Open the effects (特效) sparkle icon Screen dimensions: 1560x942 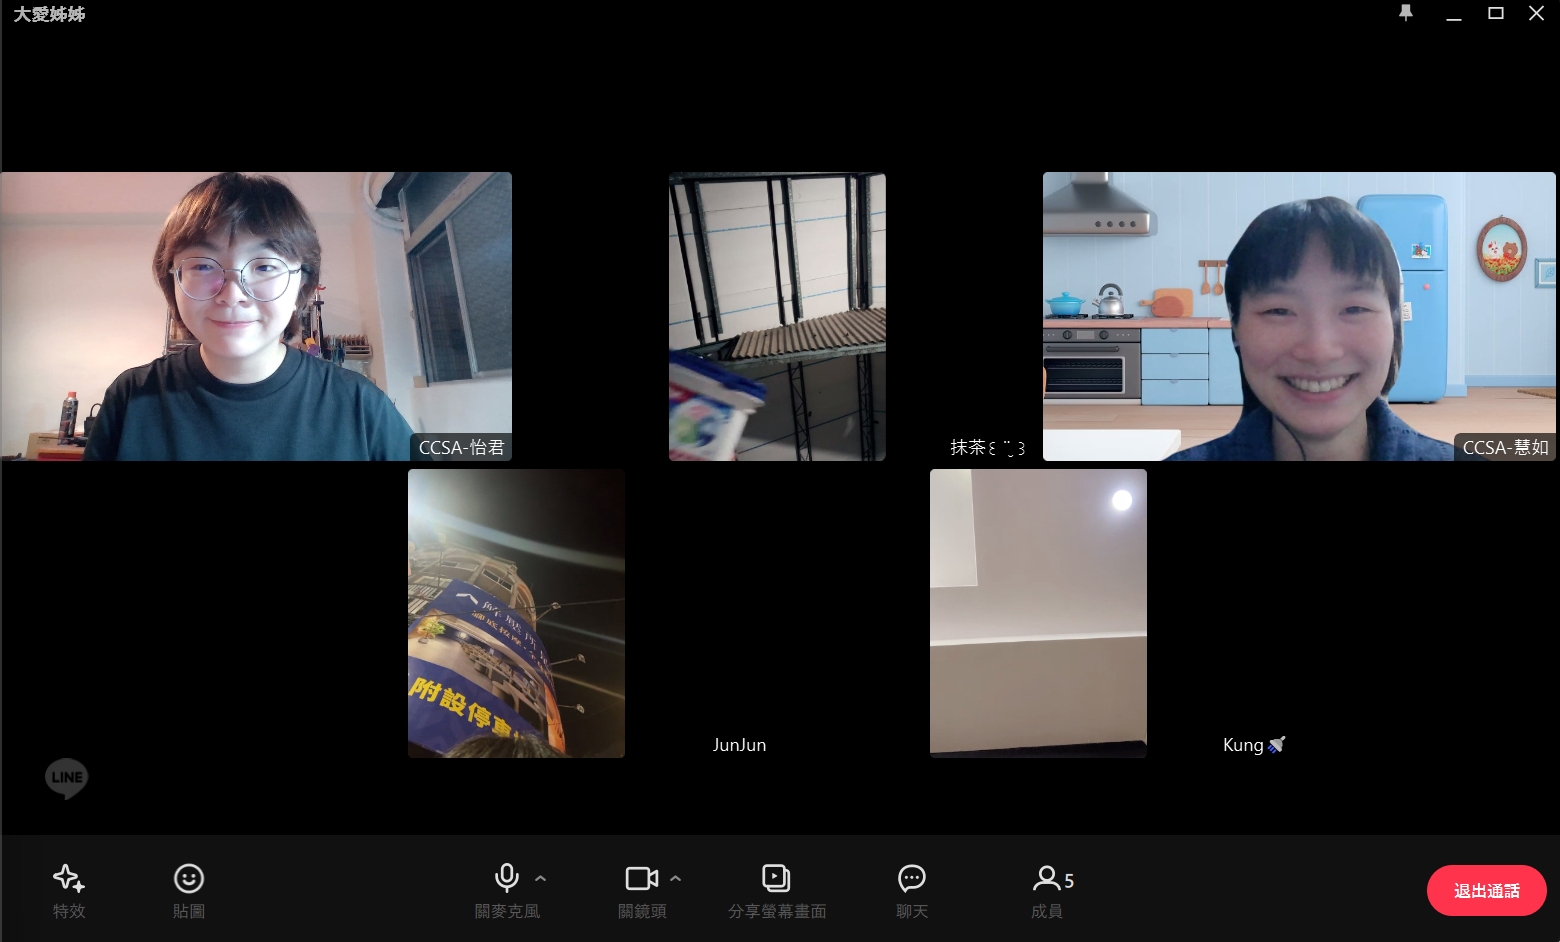(68, 879)
